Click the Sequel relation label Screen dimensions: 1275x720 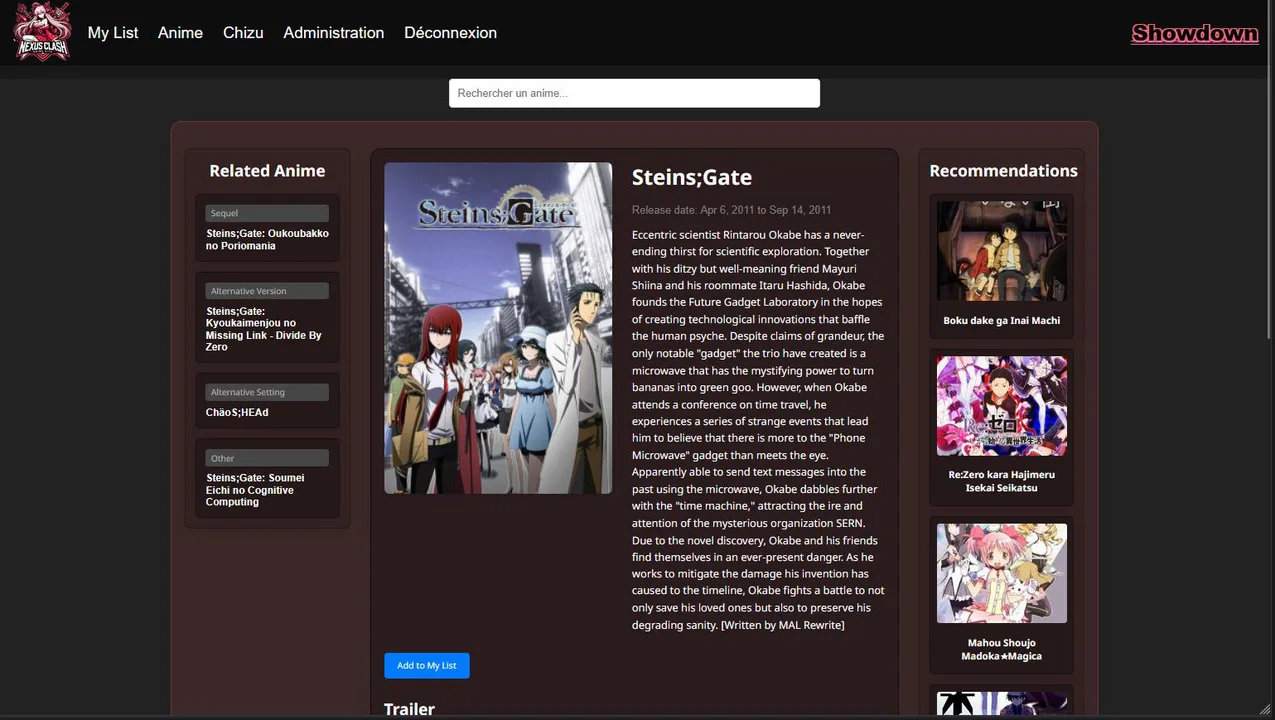(267, 213)
